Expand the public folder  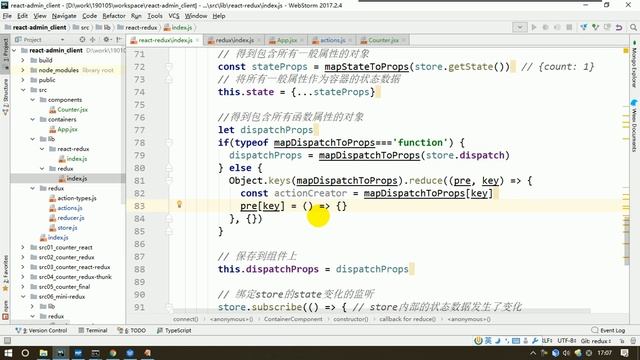pos(23,80)
